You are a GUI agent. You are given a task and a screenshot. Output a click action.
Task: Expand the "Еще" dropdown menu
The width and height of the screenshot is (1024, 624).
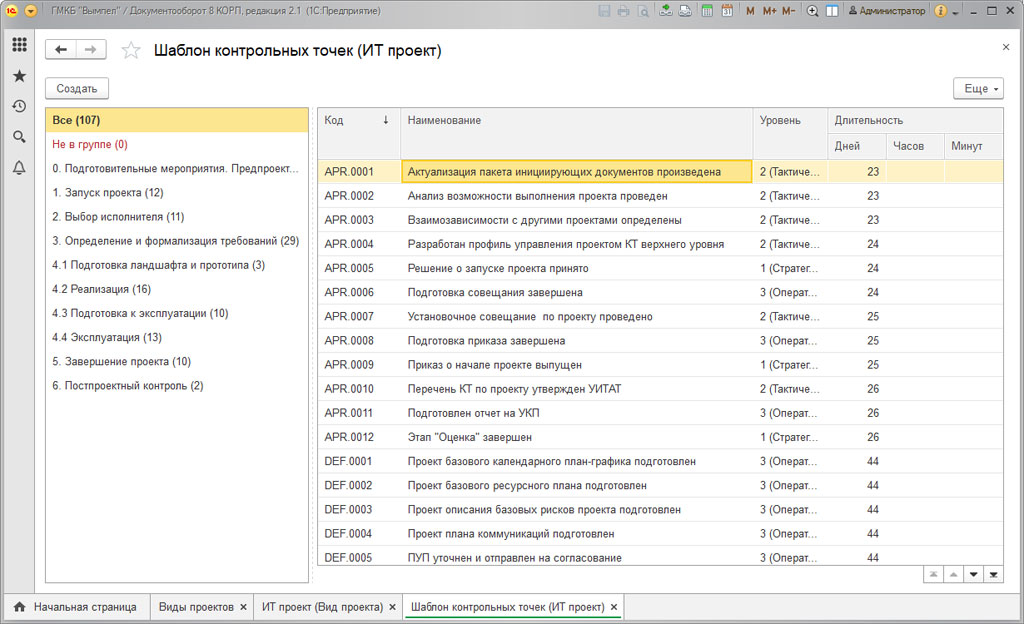pyautogui.click(x=977, y=89)
